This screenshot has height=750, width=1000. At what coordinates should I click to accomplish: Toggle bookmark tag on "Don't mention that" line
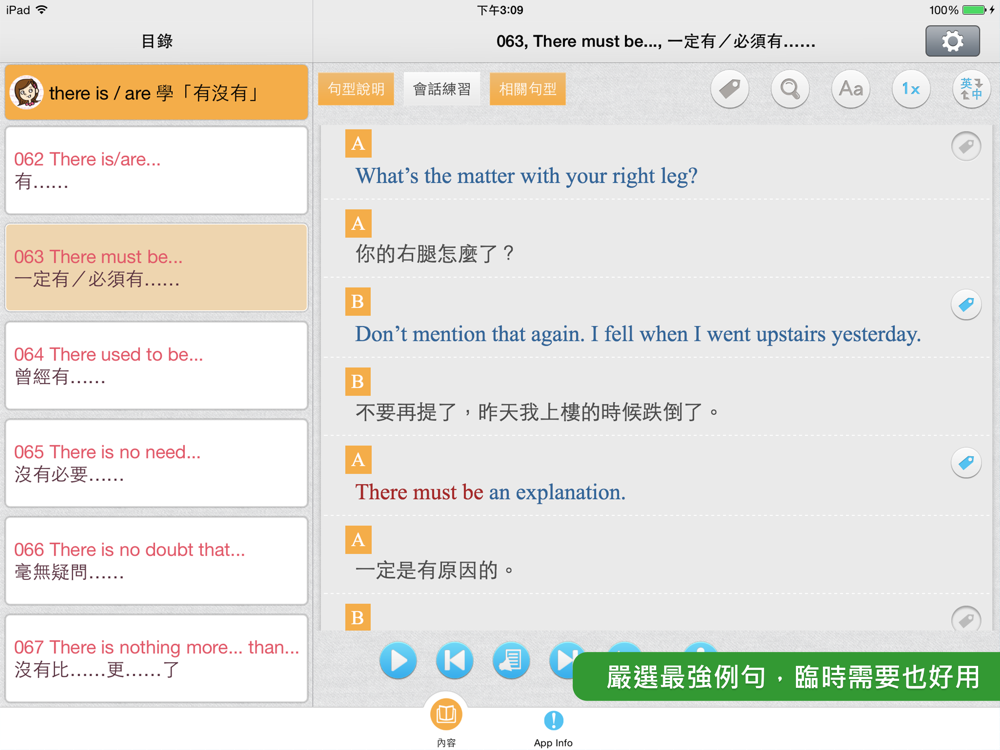[x=966, y=304]
